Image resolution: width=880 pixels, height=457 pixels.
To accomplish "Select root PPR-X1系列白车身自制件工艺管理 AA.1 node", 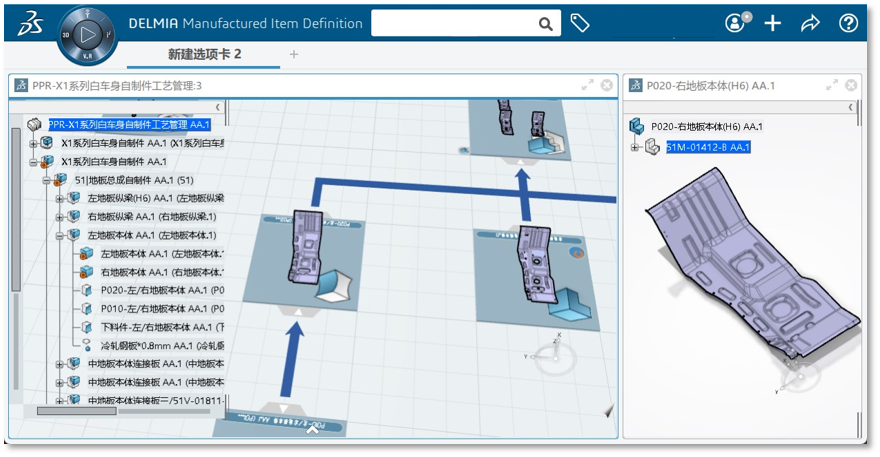I will tap(129, 125).
